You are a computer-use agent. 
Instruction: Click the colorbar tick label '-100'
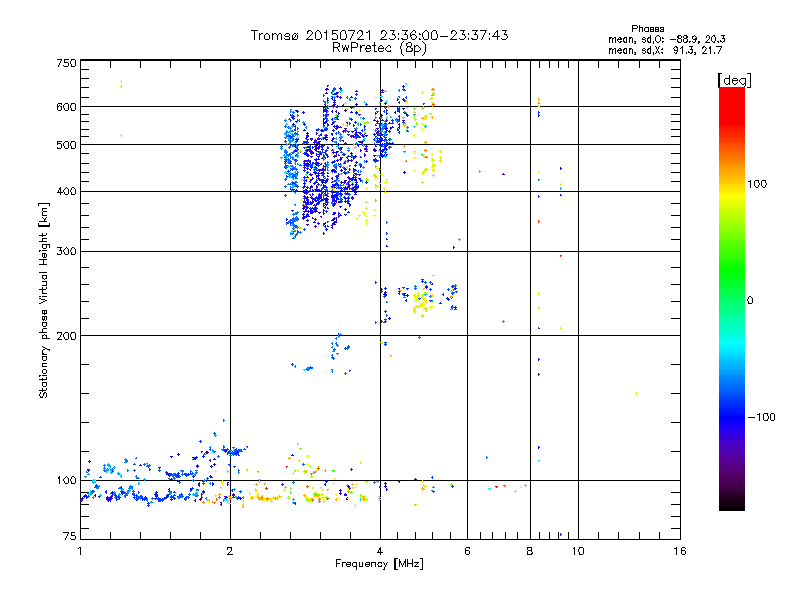coord(761,417)
